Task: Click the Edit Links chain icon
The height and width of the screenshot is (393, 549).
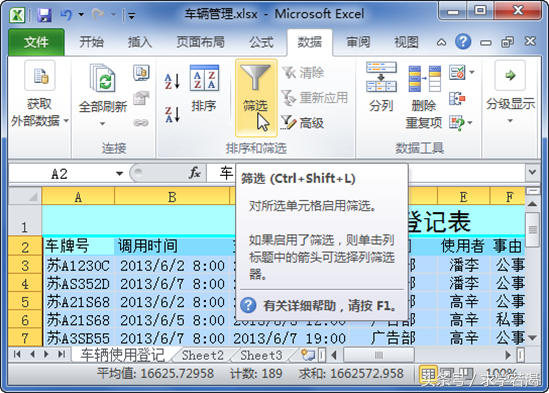Action: (141, 123)
